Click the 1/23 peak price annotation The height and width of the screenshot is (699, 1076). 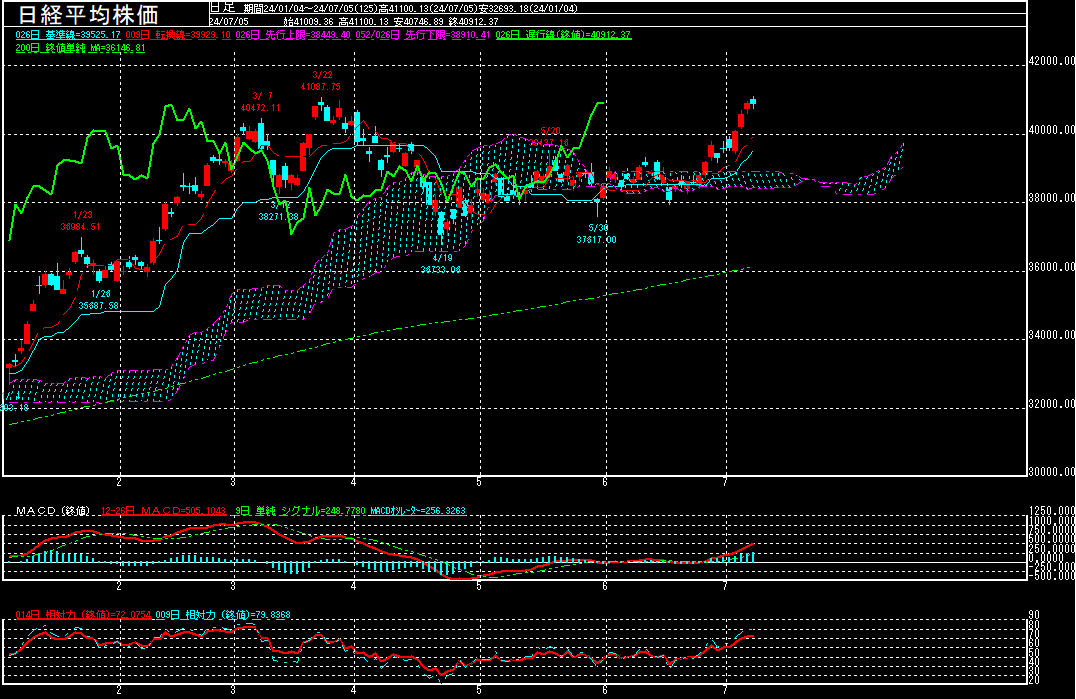(x=80, y=221)
